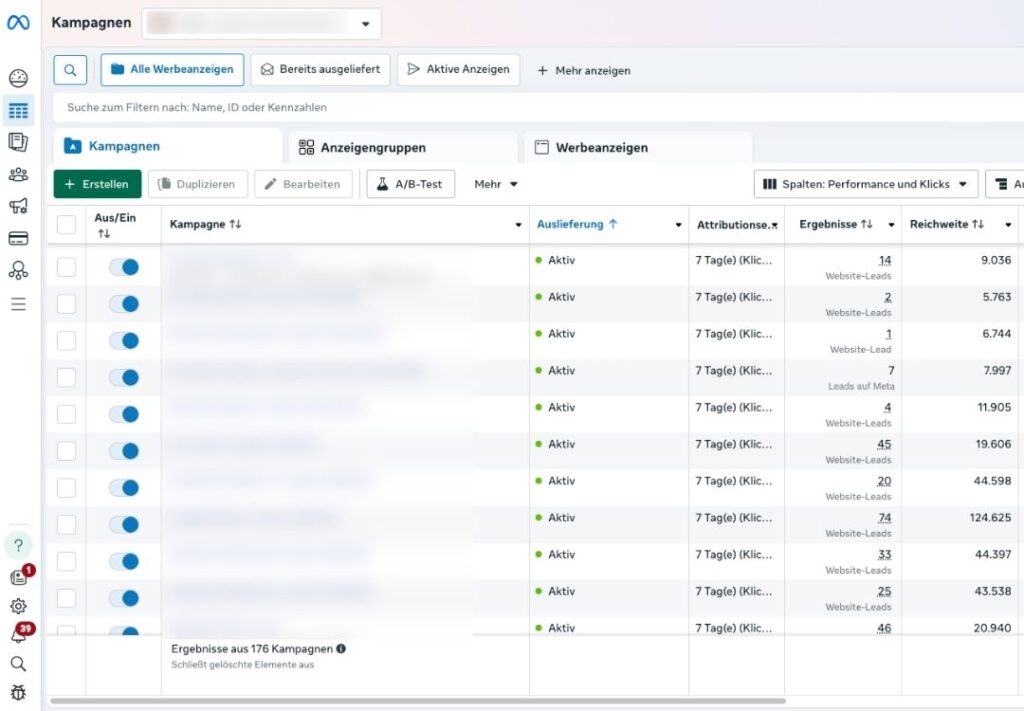
Task: Open the megaphone advertising icon in sidebar
Action: point(18,206)
